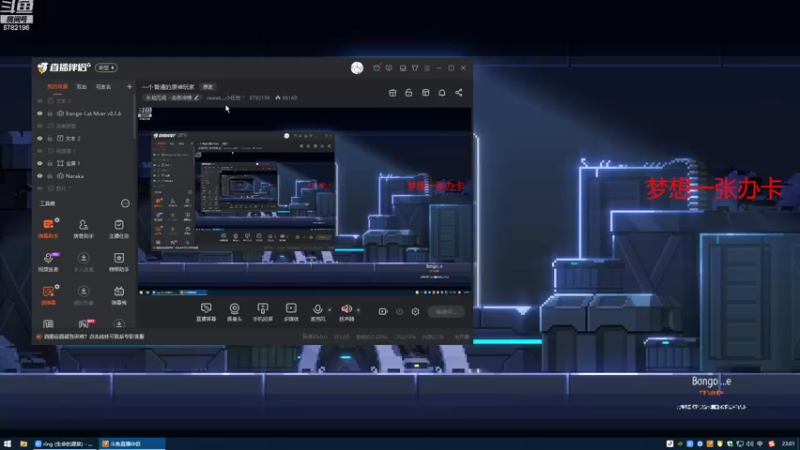The height and width of the screenshot is (450, 800).
Task: Edit the game category via its pencil icon
Action: [x=196, y=97]
